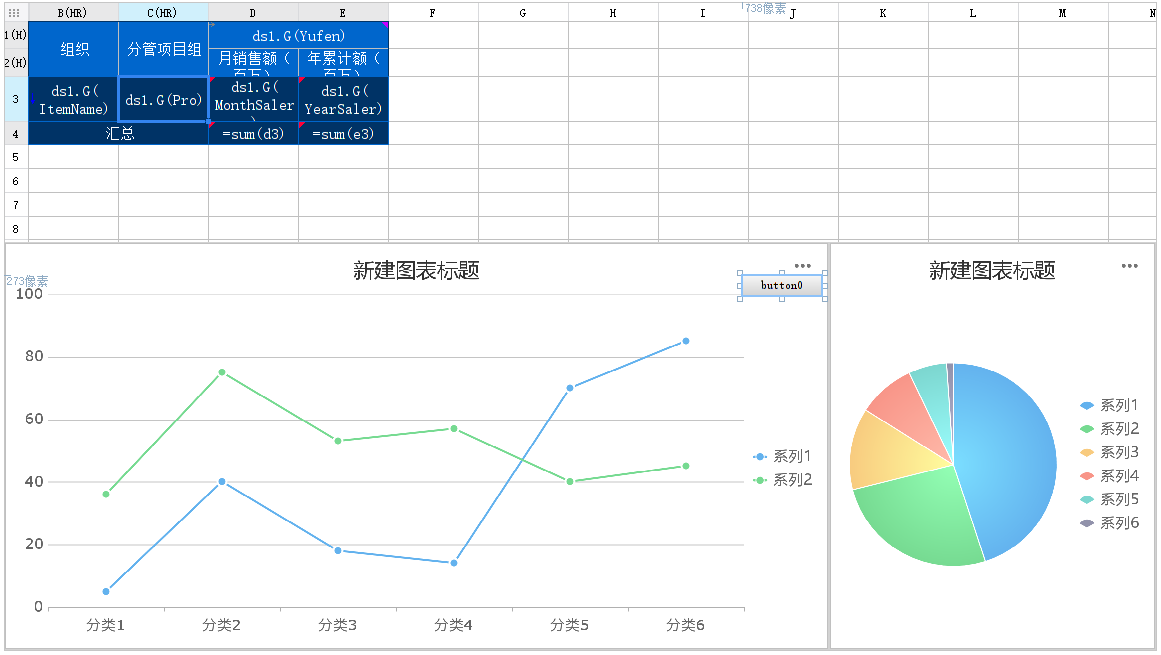Toggle 系列2 in pie chart legend
Image resolution: width=1161 pixels, height=655 pixels.
pos(1109,429)
